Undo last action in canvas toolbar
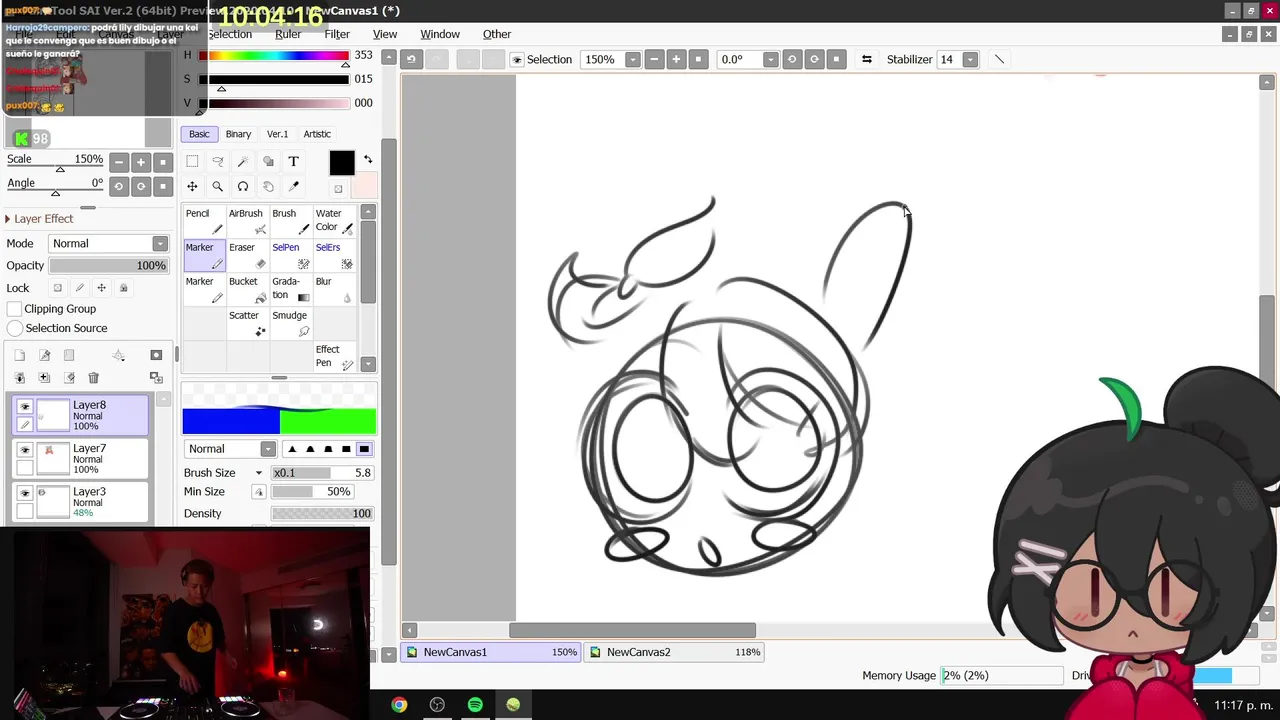This screenshot has height=720, width=1280. (411, 59)
